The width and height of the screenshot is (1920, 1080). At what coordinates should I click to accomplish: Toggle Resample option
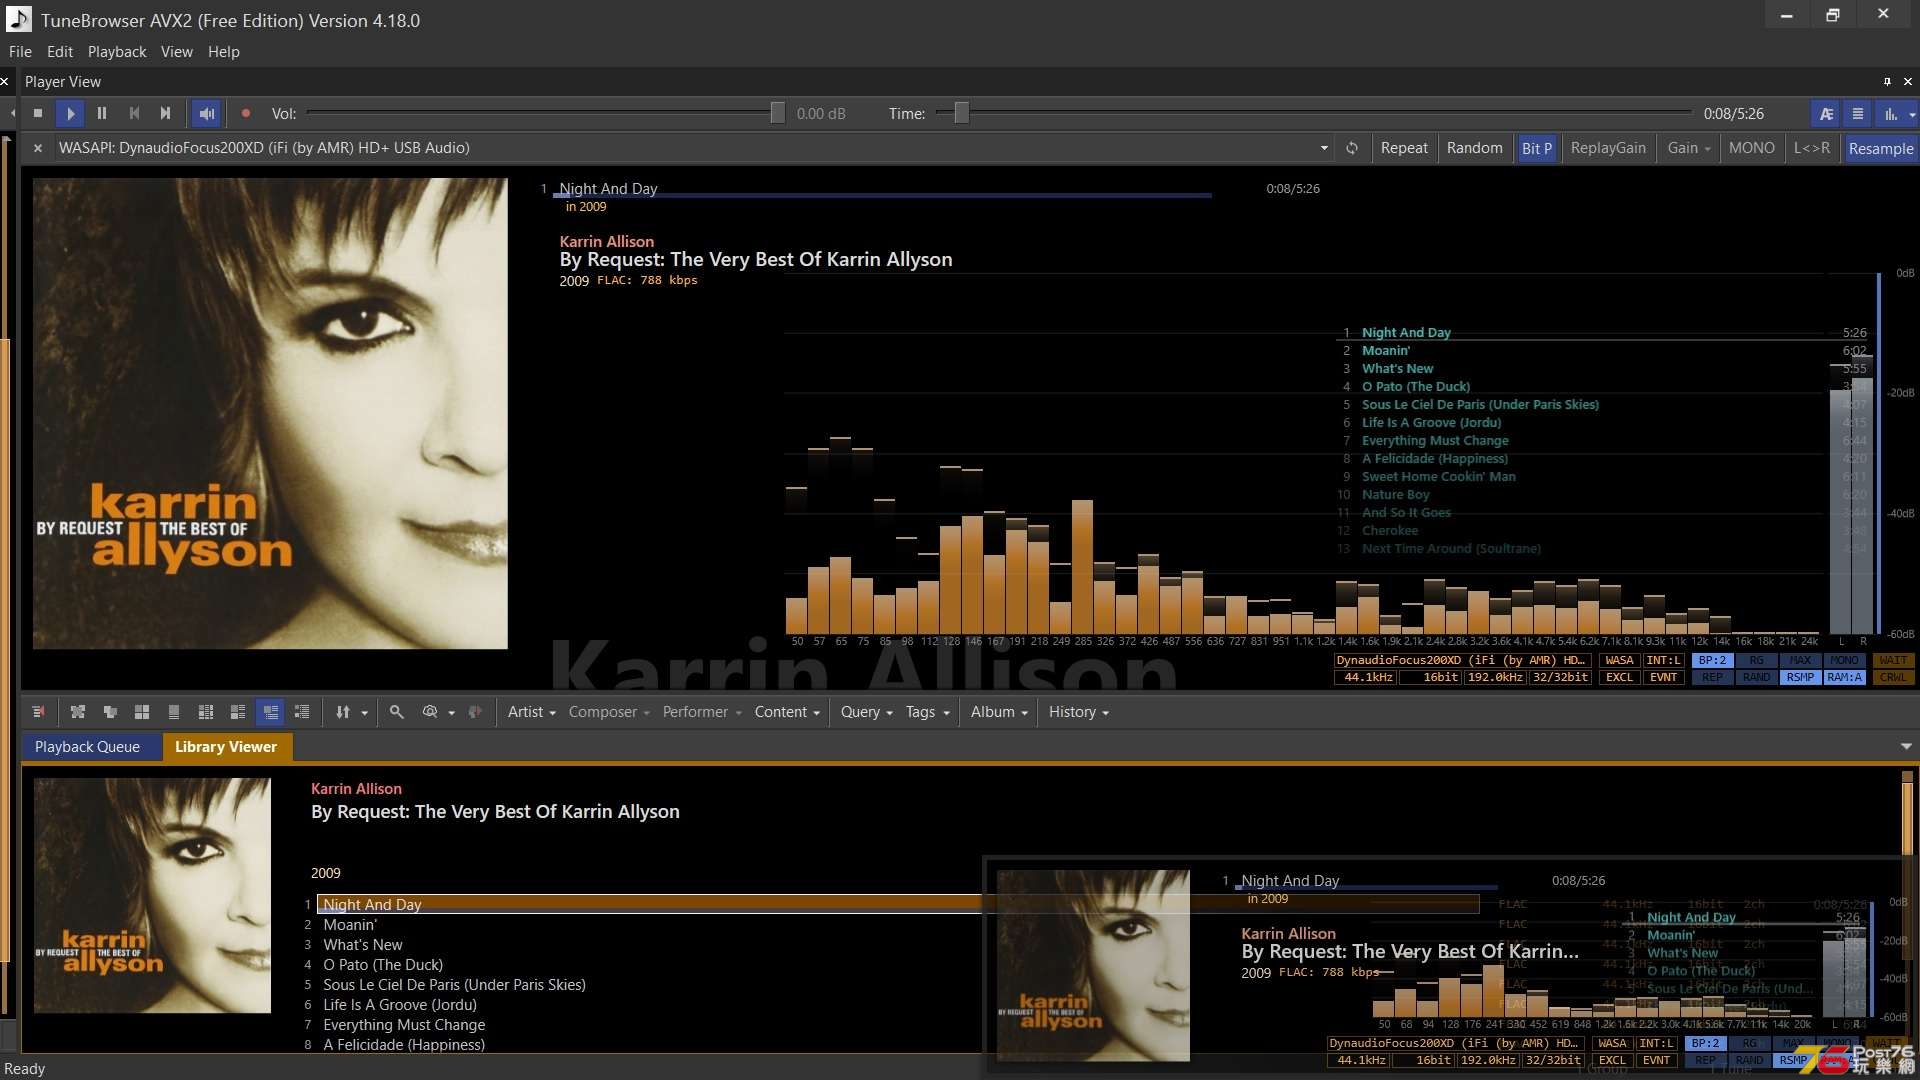pyautogui.click(x=1881, y=148)
